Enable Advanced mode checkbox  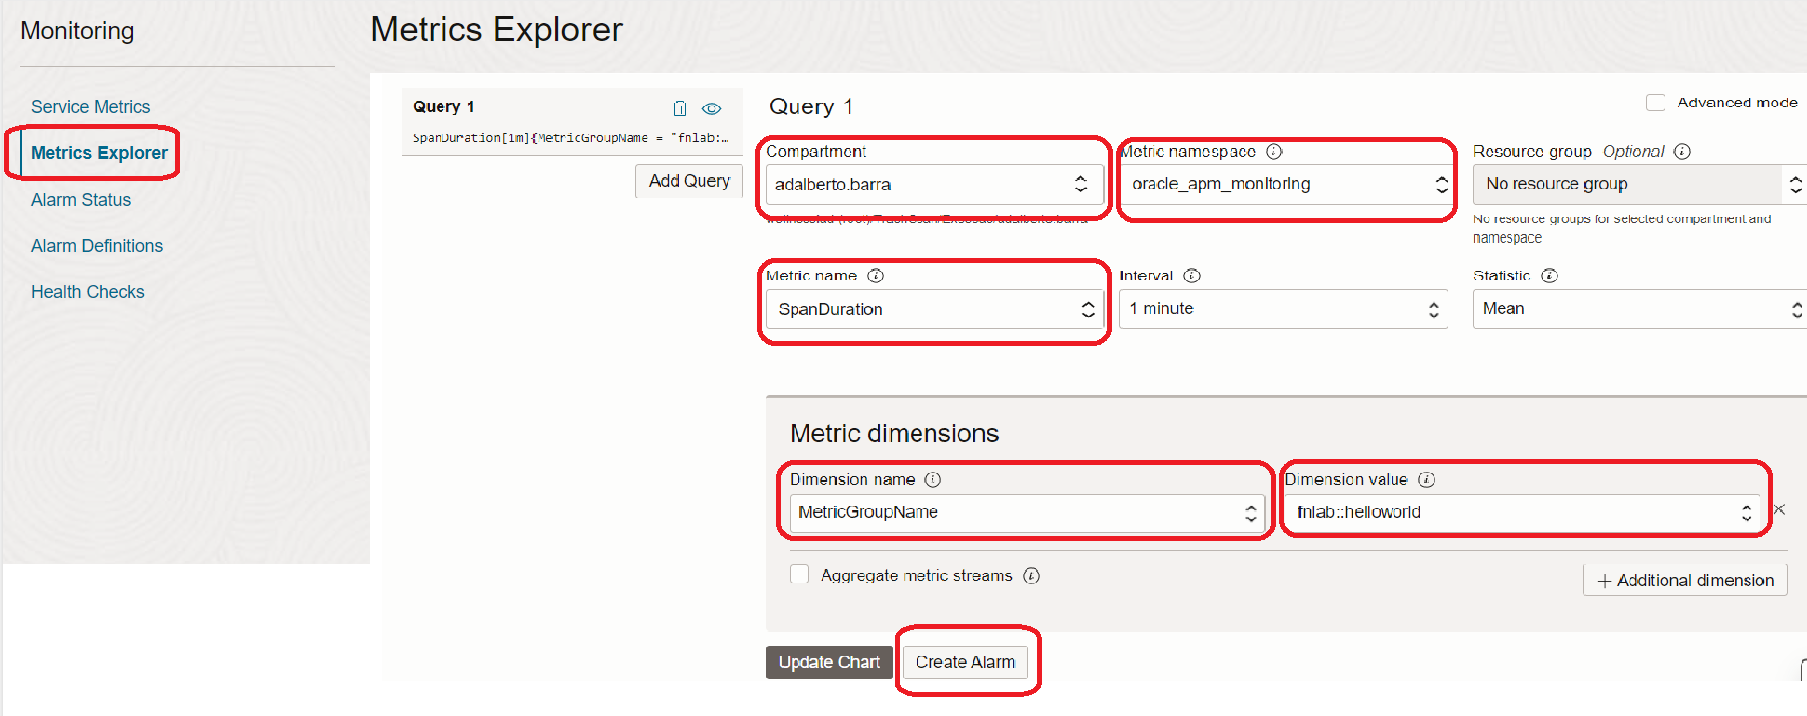pyautogui.click(x=1656, y=103)
